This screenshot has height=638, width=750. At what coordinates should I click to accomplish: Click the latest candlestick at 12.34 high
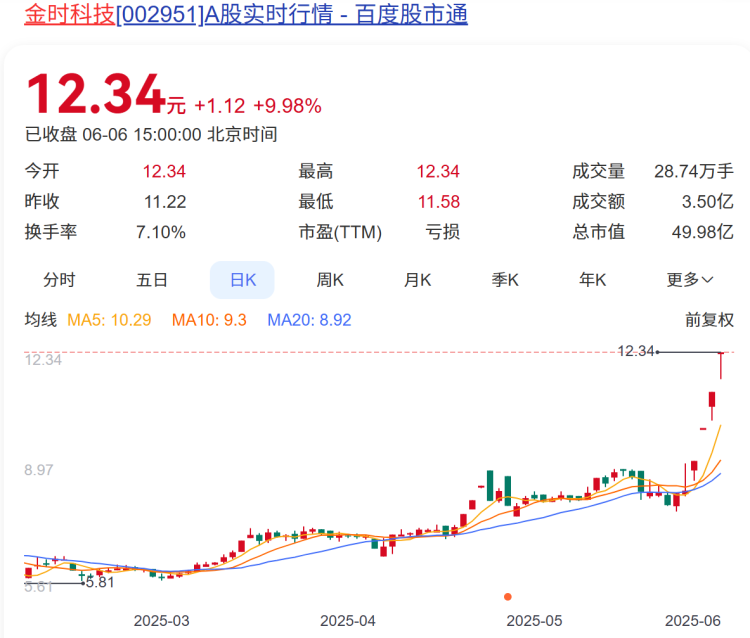(721, 365)
